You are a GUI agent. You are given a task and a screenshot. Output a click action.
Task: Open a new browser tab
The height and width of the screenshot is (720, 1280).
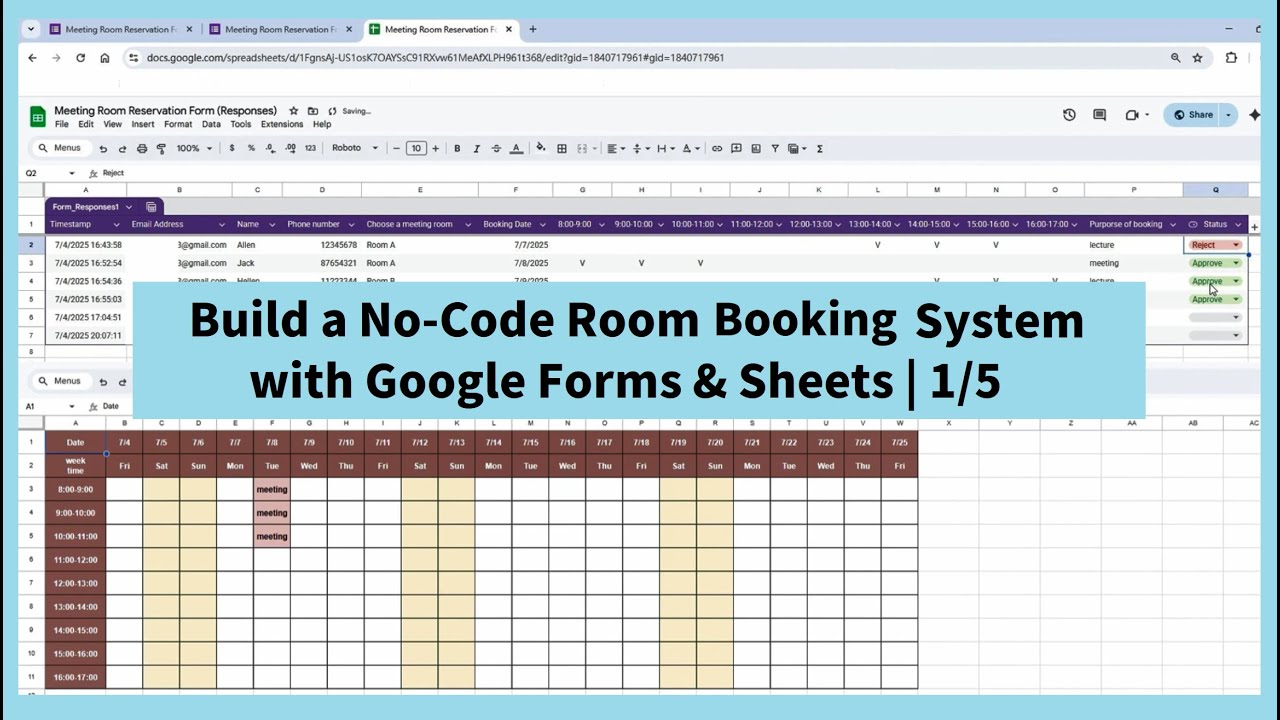tap(533, 30)
